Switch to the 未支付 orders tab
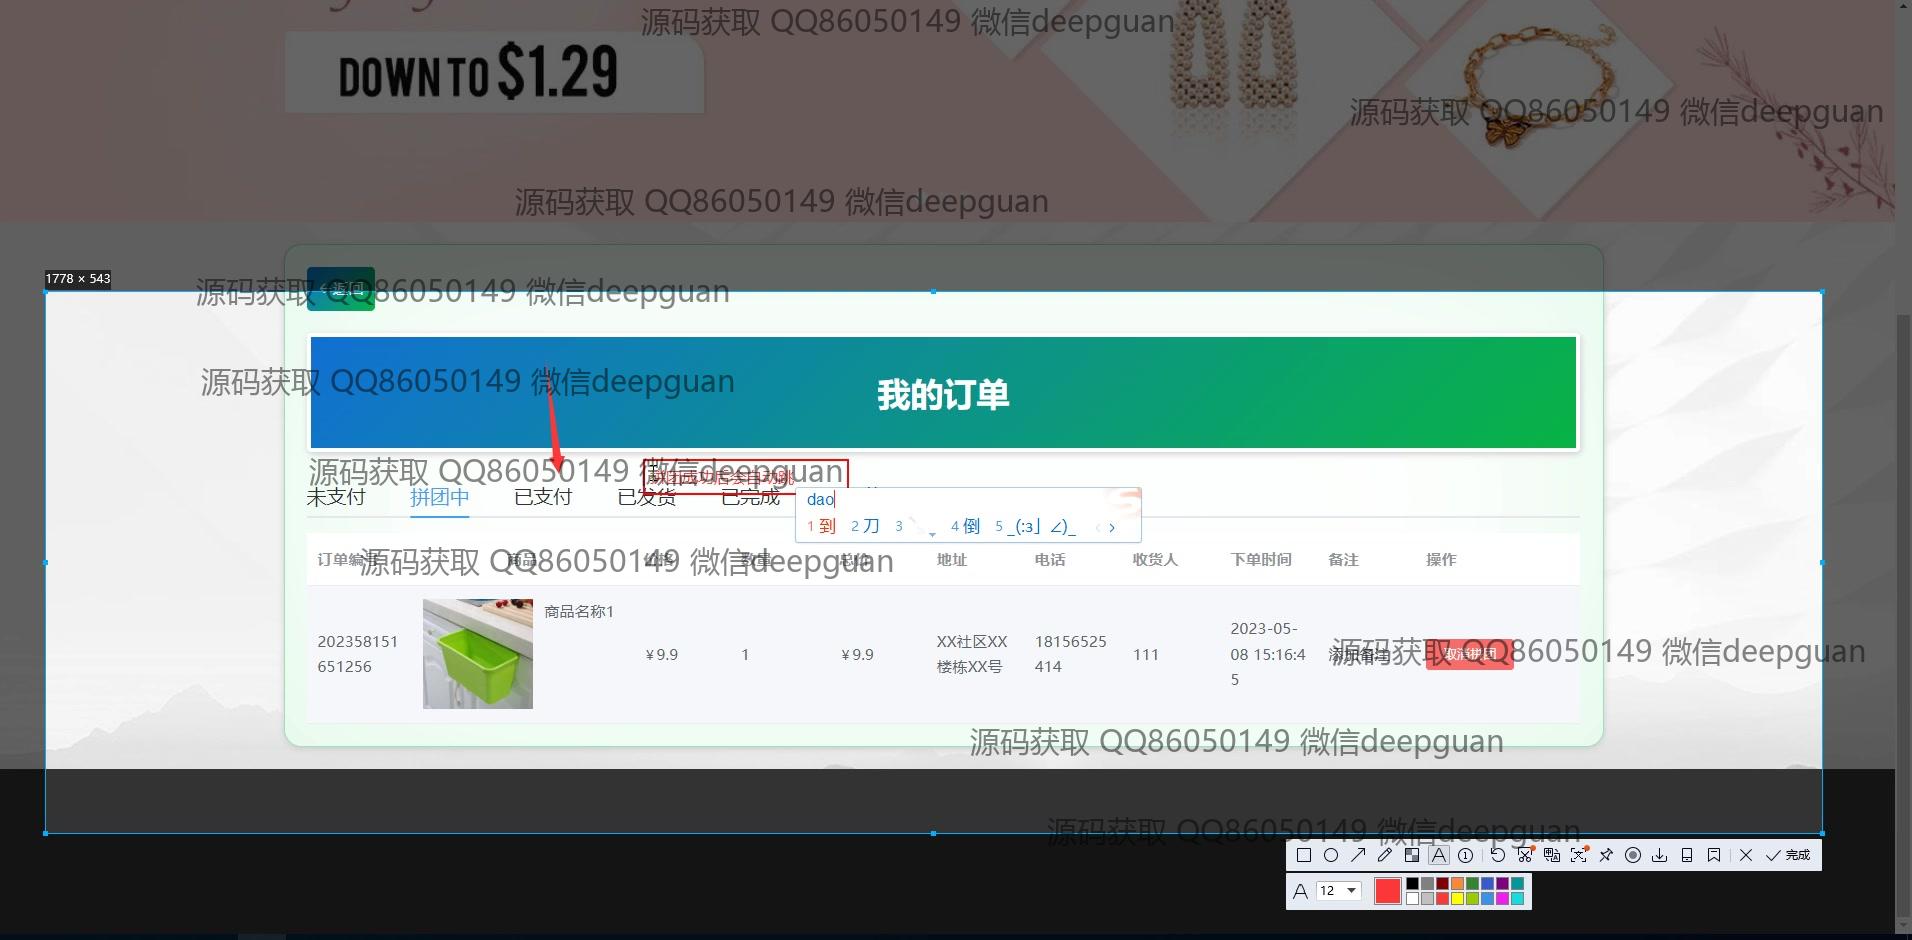 point(336,497)
